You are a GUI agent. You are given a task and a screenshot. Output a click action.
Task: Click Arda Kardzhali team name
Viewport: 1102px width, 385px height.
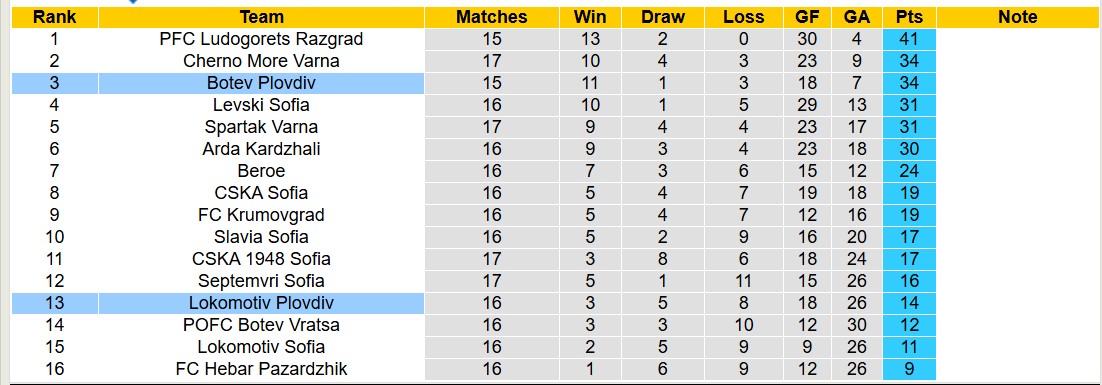point(261,149)
